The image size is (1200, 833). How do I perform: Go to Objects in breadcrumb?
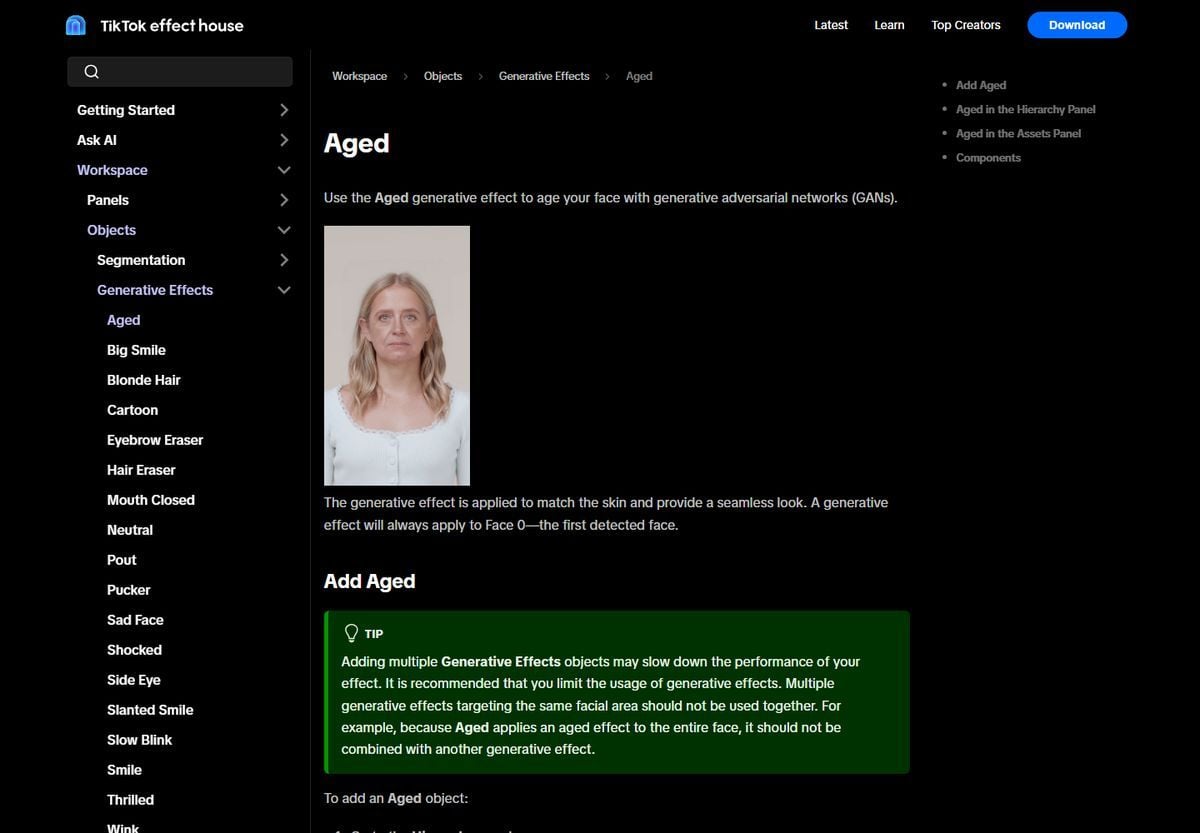click(x=443, y=76)
